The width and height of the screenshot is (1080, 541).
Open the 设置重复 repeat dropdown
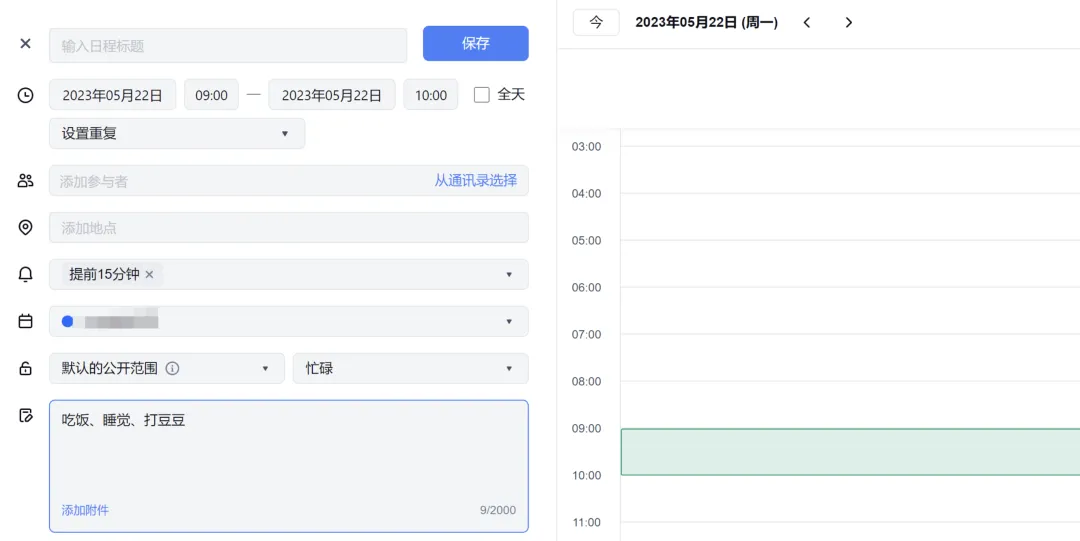click(177, 133)
